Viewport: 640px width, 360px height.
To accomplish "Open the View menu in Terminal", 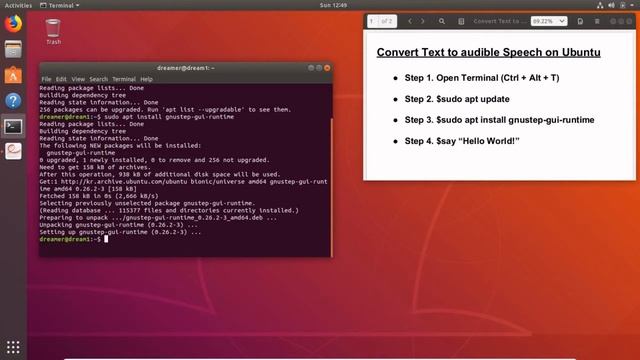I will click(x=78, y=79).
